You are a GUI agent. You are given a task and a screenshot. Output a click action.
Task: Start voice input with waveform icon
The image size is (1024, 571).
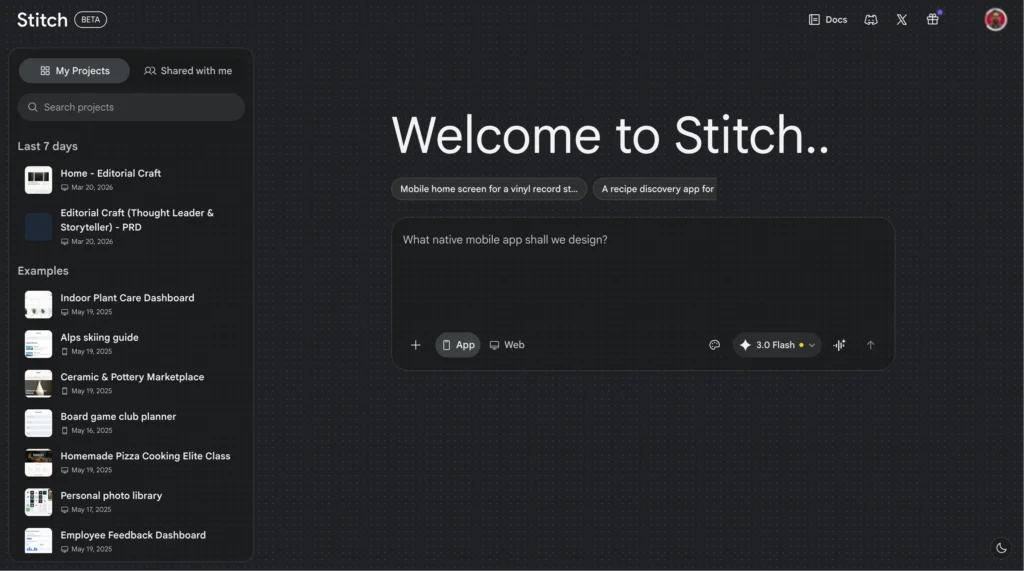point(839,345)
